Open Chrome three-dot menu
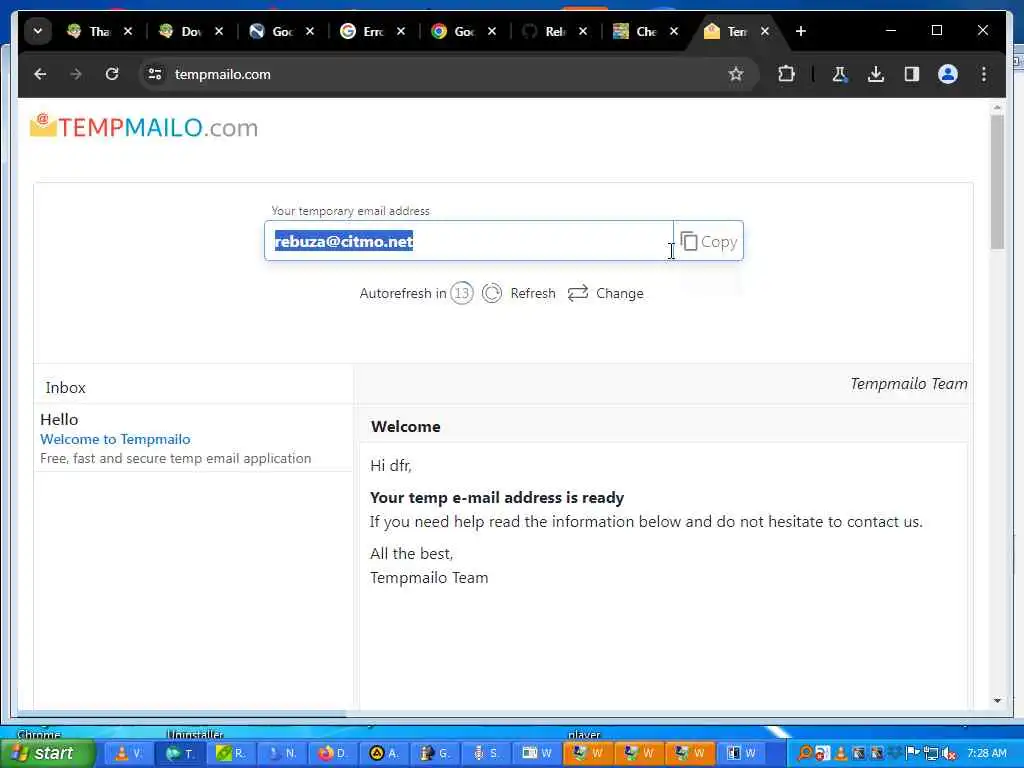 click(x=984, y=74)
